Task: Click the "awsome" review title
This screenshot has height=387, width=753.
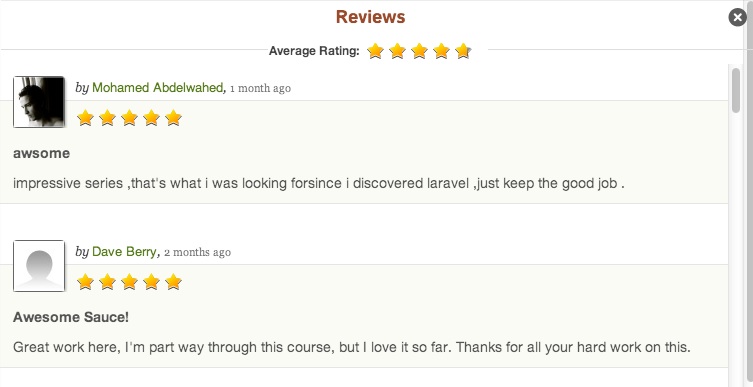Action: (41, 154)
